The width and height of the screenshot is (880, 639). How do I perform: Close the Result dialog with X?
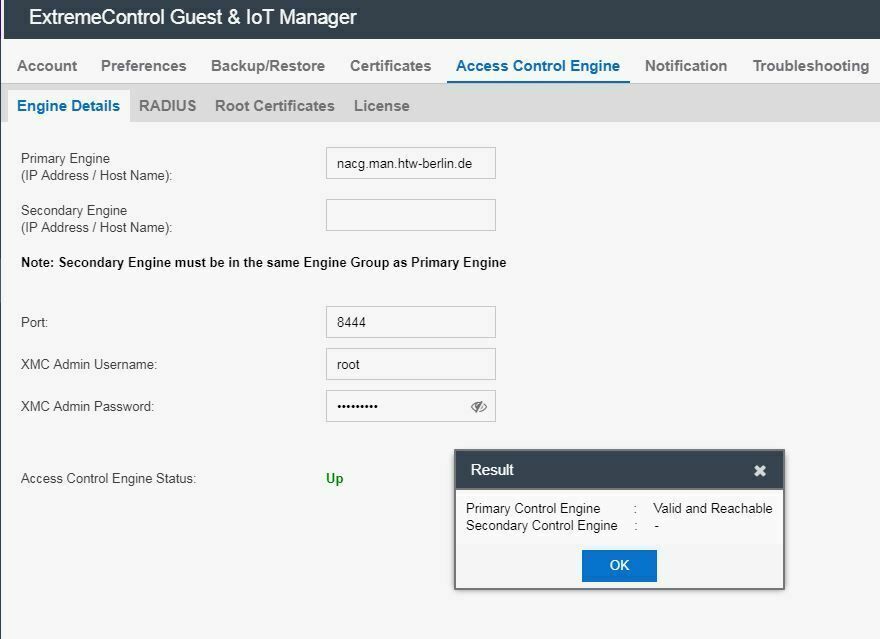(x=760, y=470)
